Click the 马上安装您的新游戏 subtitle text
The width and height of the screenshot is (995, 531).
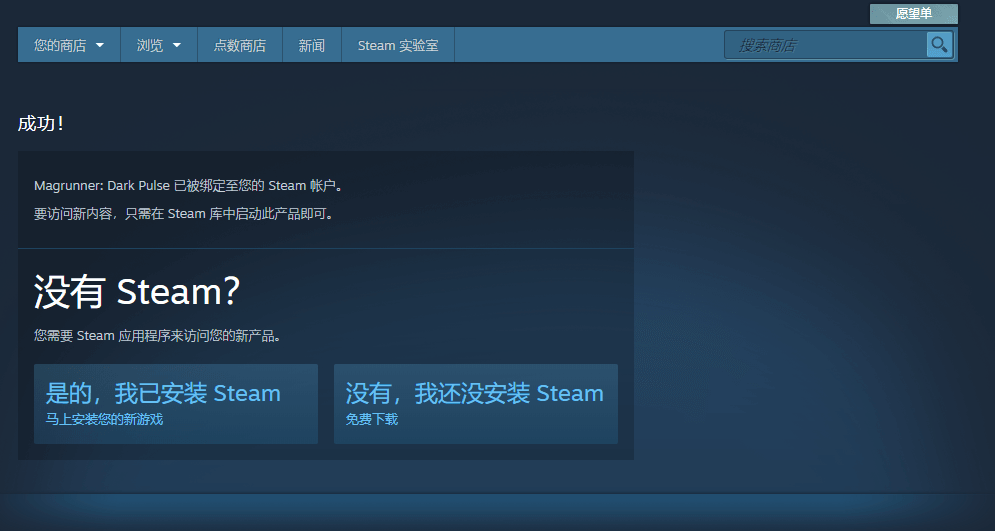point(104,420)
